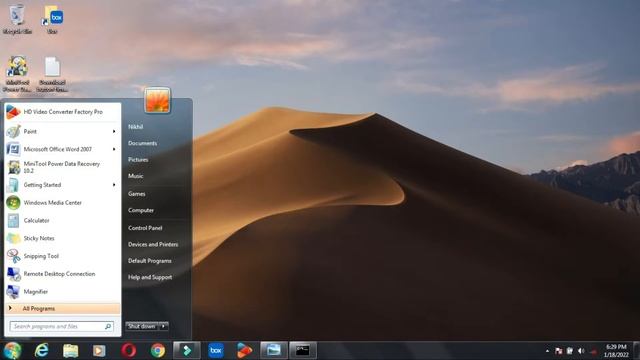Image resolution: width=640 pixels, height=360 pixels.
Task: Open Windows Explorer folder icon on taskbar
Action: 71,351
